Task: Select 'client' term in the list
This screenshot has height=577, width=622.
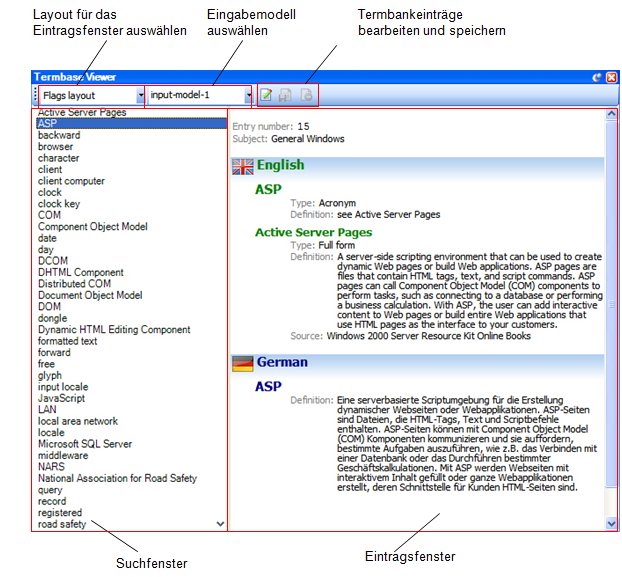Action: point(50,170)
